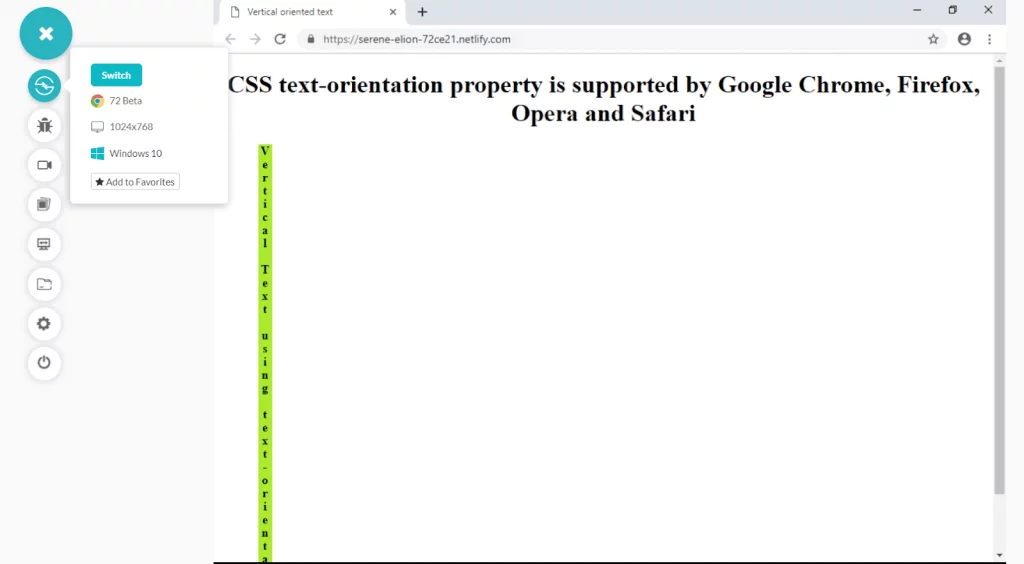Start video recording with camera icon

click(44, 165)
